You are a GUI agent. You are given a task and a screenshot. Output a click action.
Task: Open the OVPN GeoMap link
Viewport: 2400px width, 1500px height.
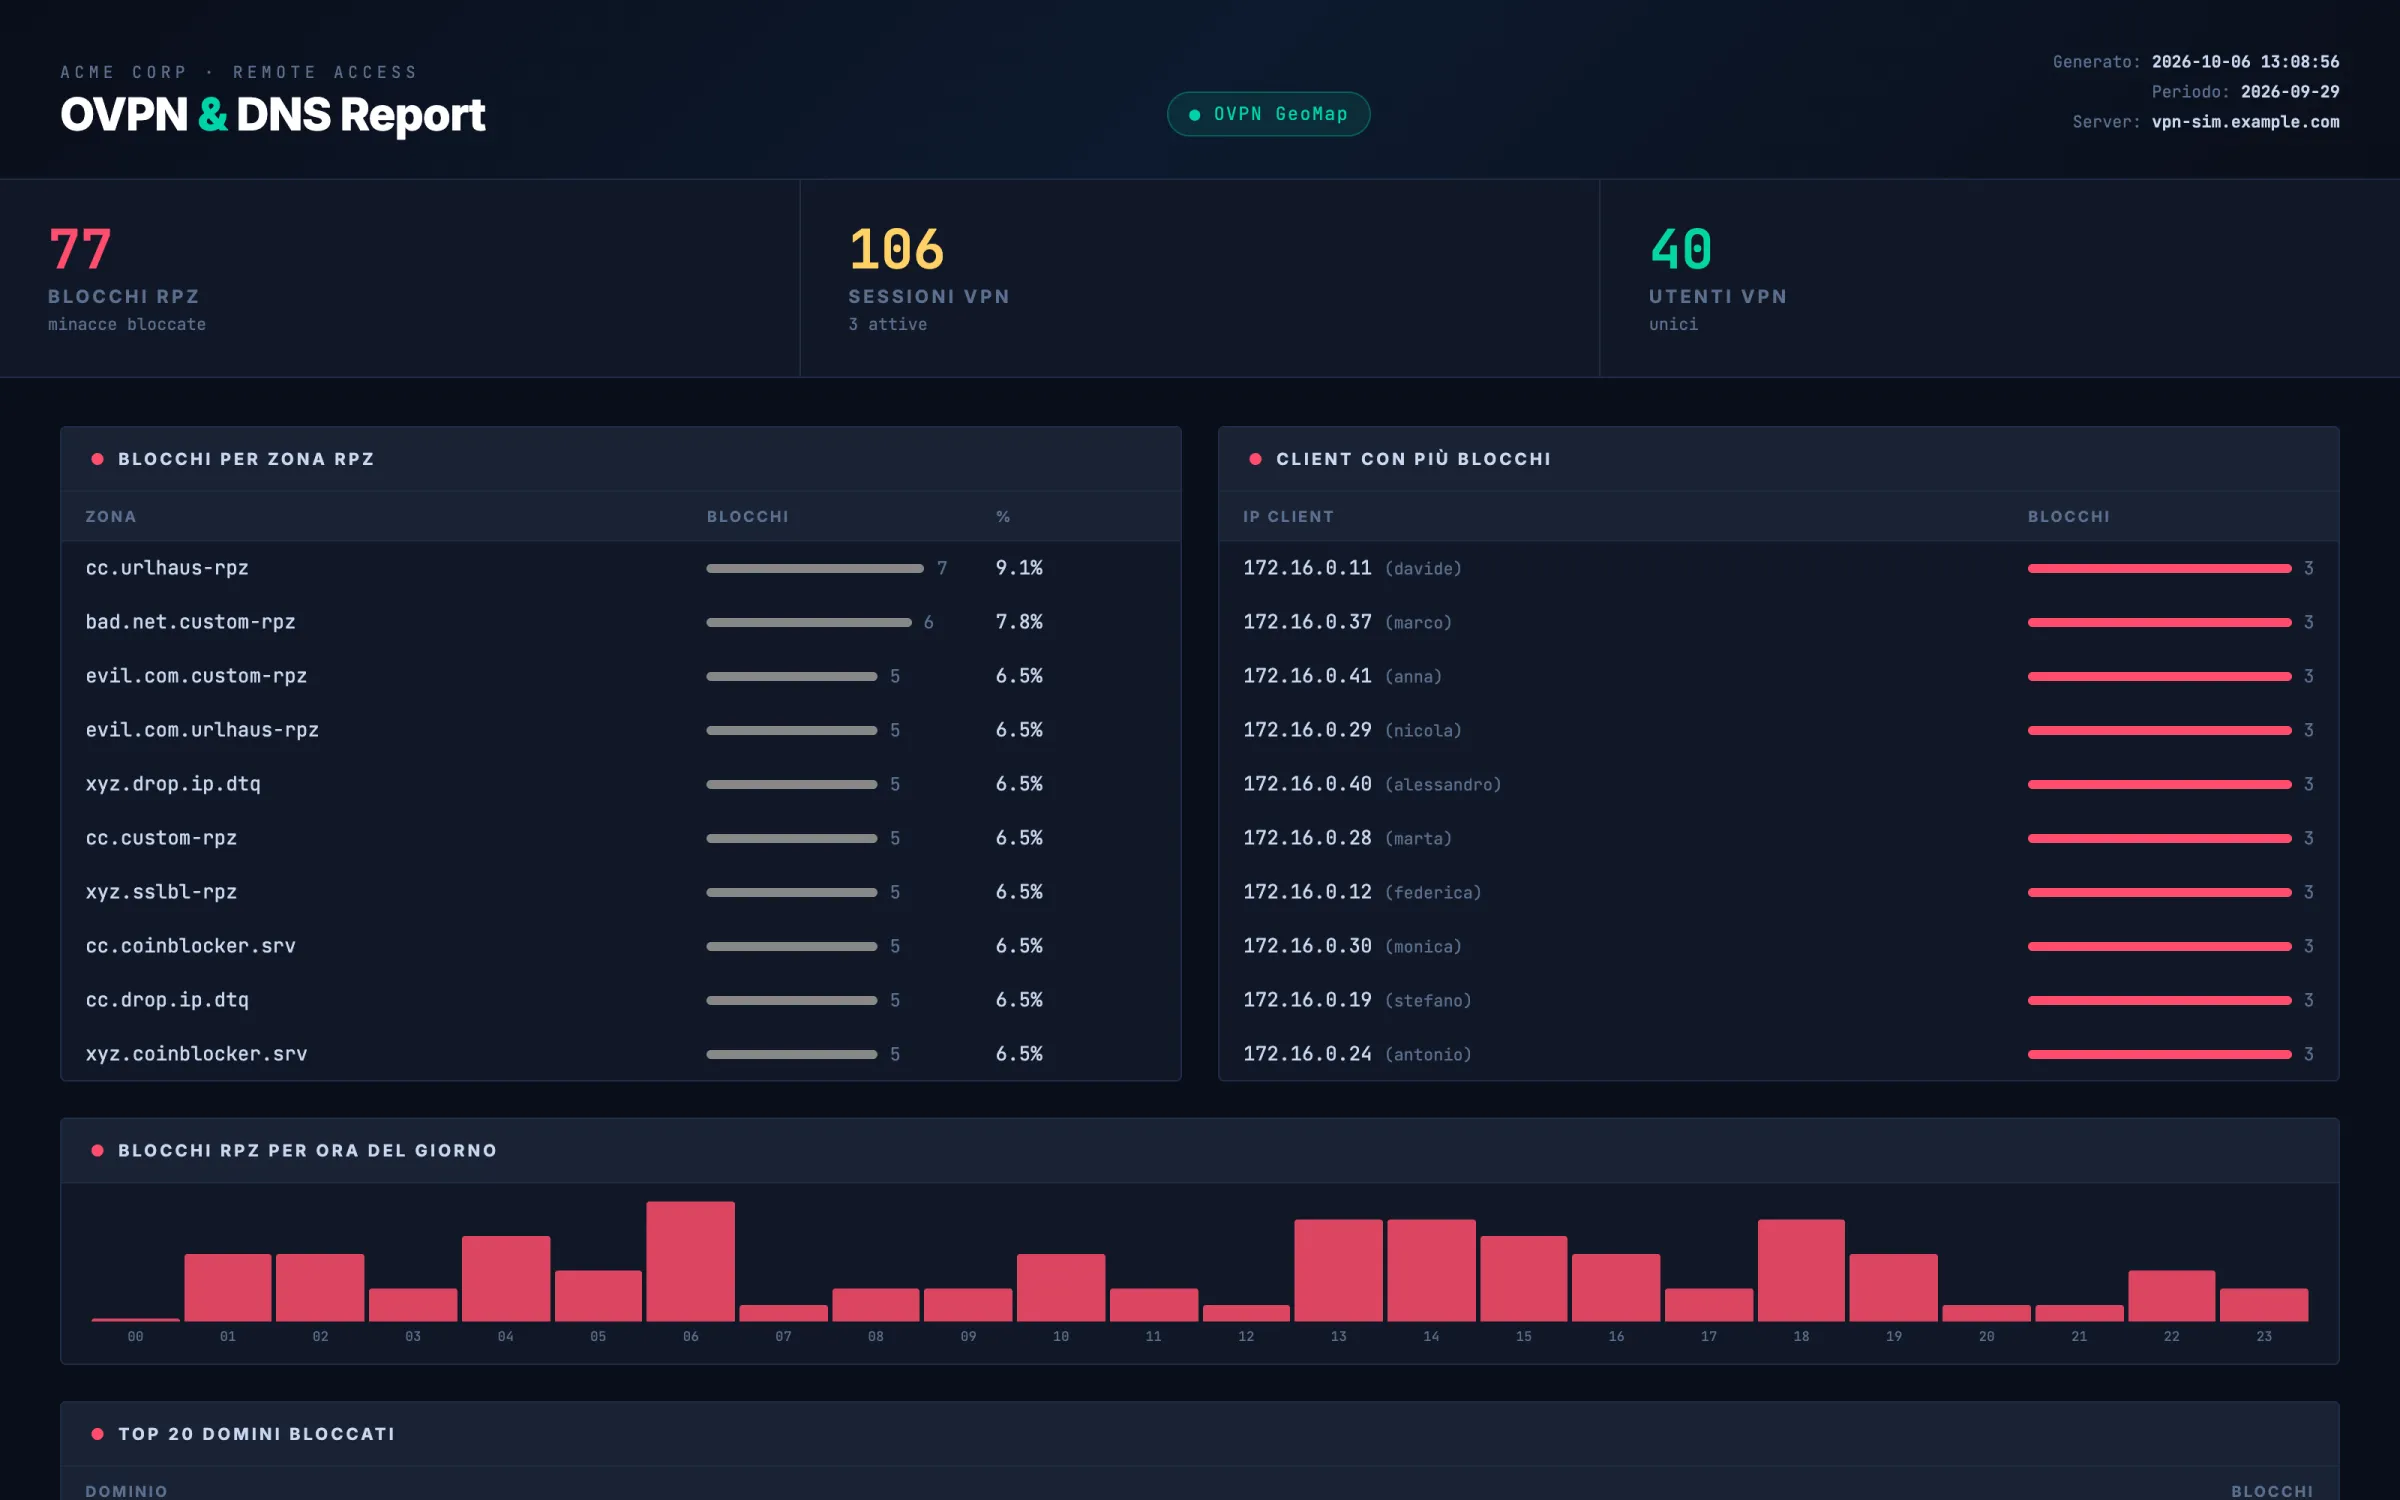tap(1268, 114)
